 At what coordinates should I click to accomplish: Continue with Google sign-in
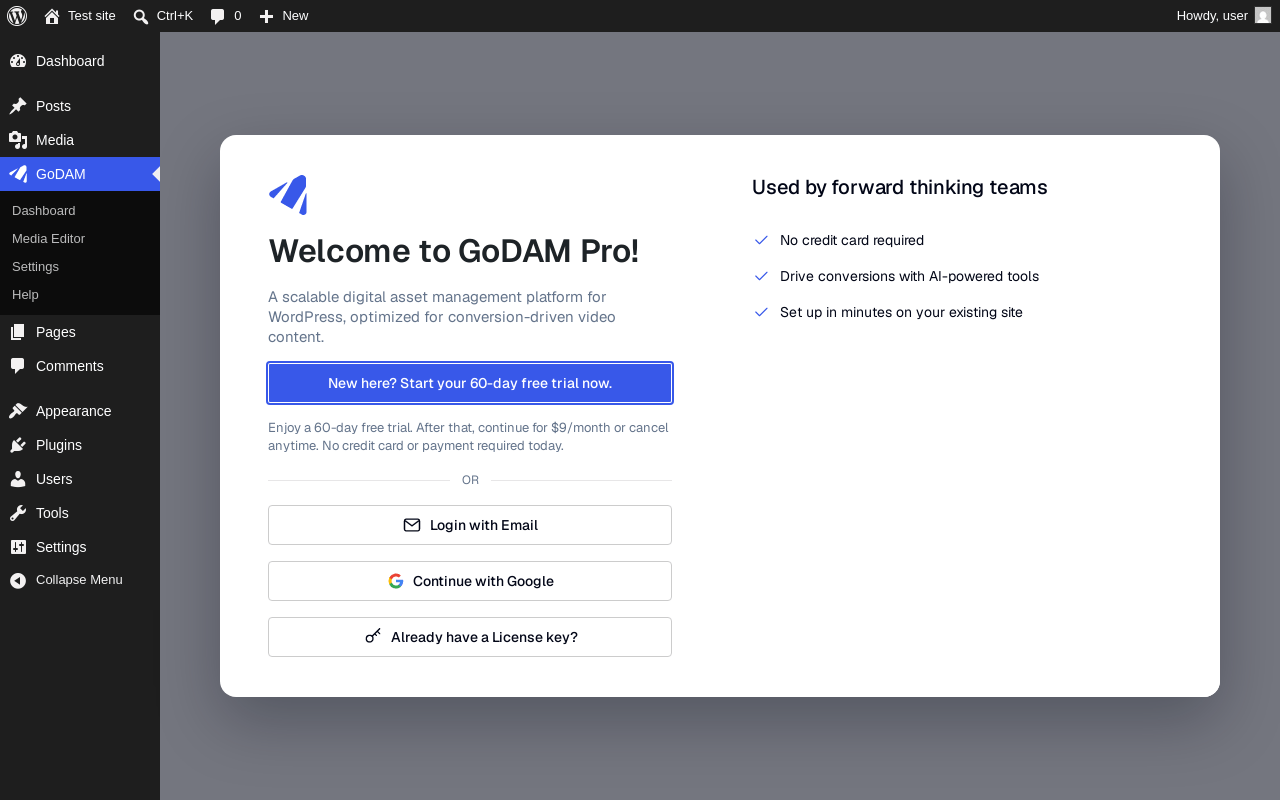470,581
